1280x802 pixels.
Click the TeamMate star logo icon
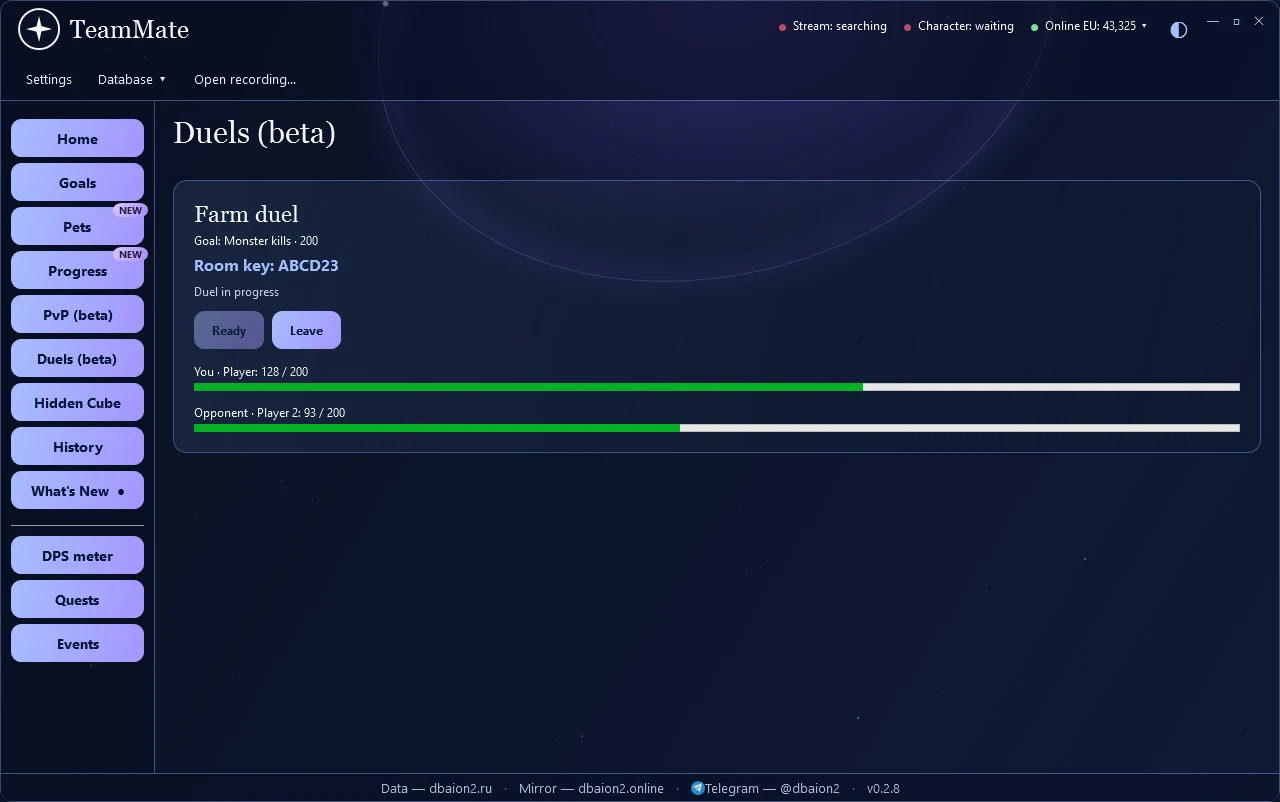tap(39, 30)
